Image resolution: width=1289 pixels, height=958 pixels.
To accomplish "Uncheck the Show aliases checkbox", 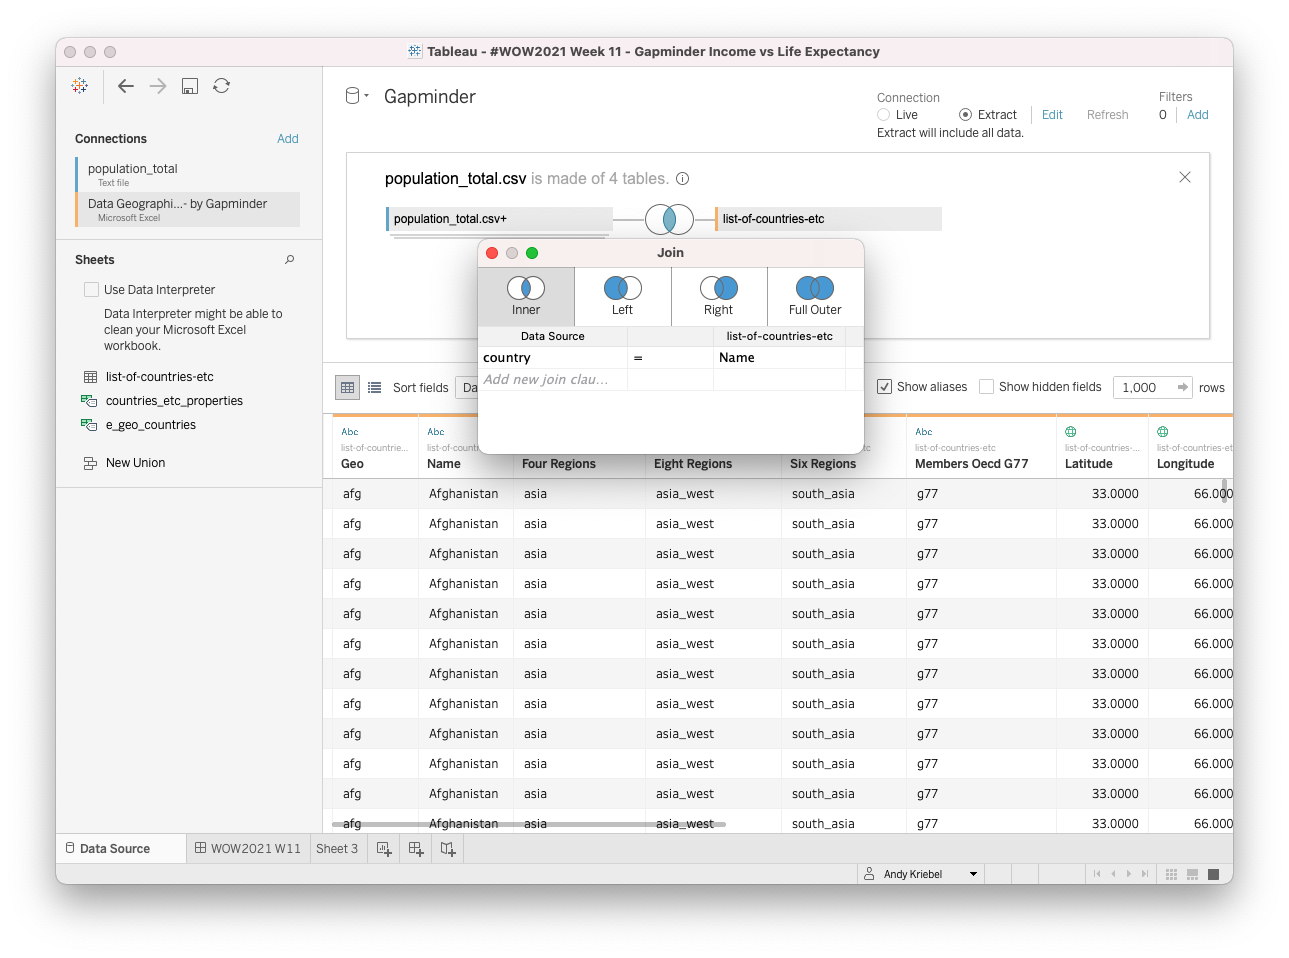I will click(884, 387).
